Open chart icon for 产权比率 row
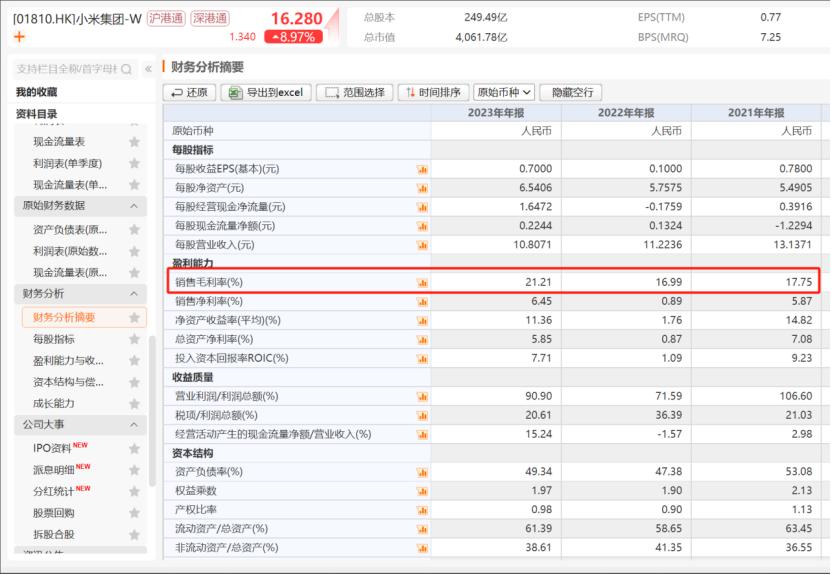 coord(422,510)
